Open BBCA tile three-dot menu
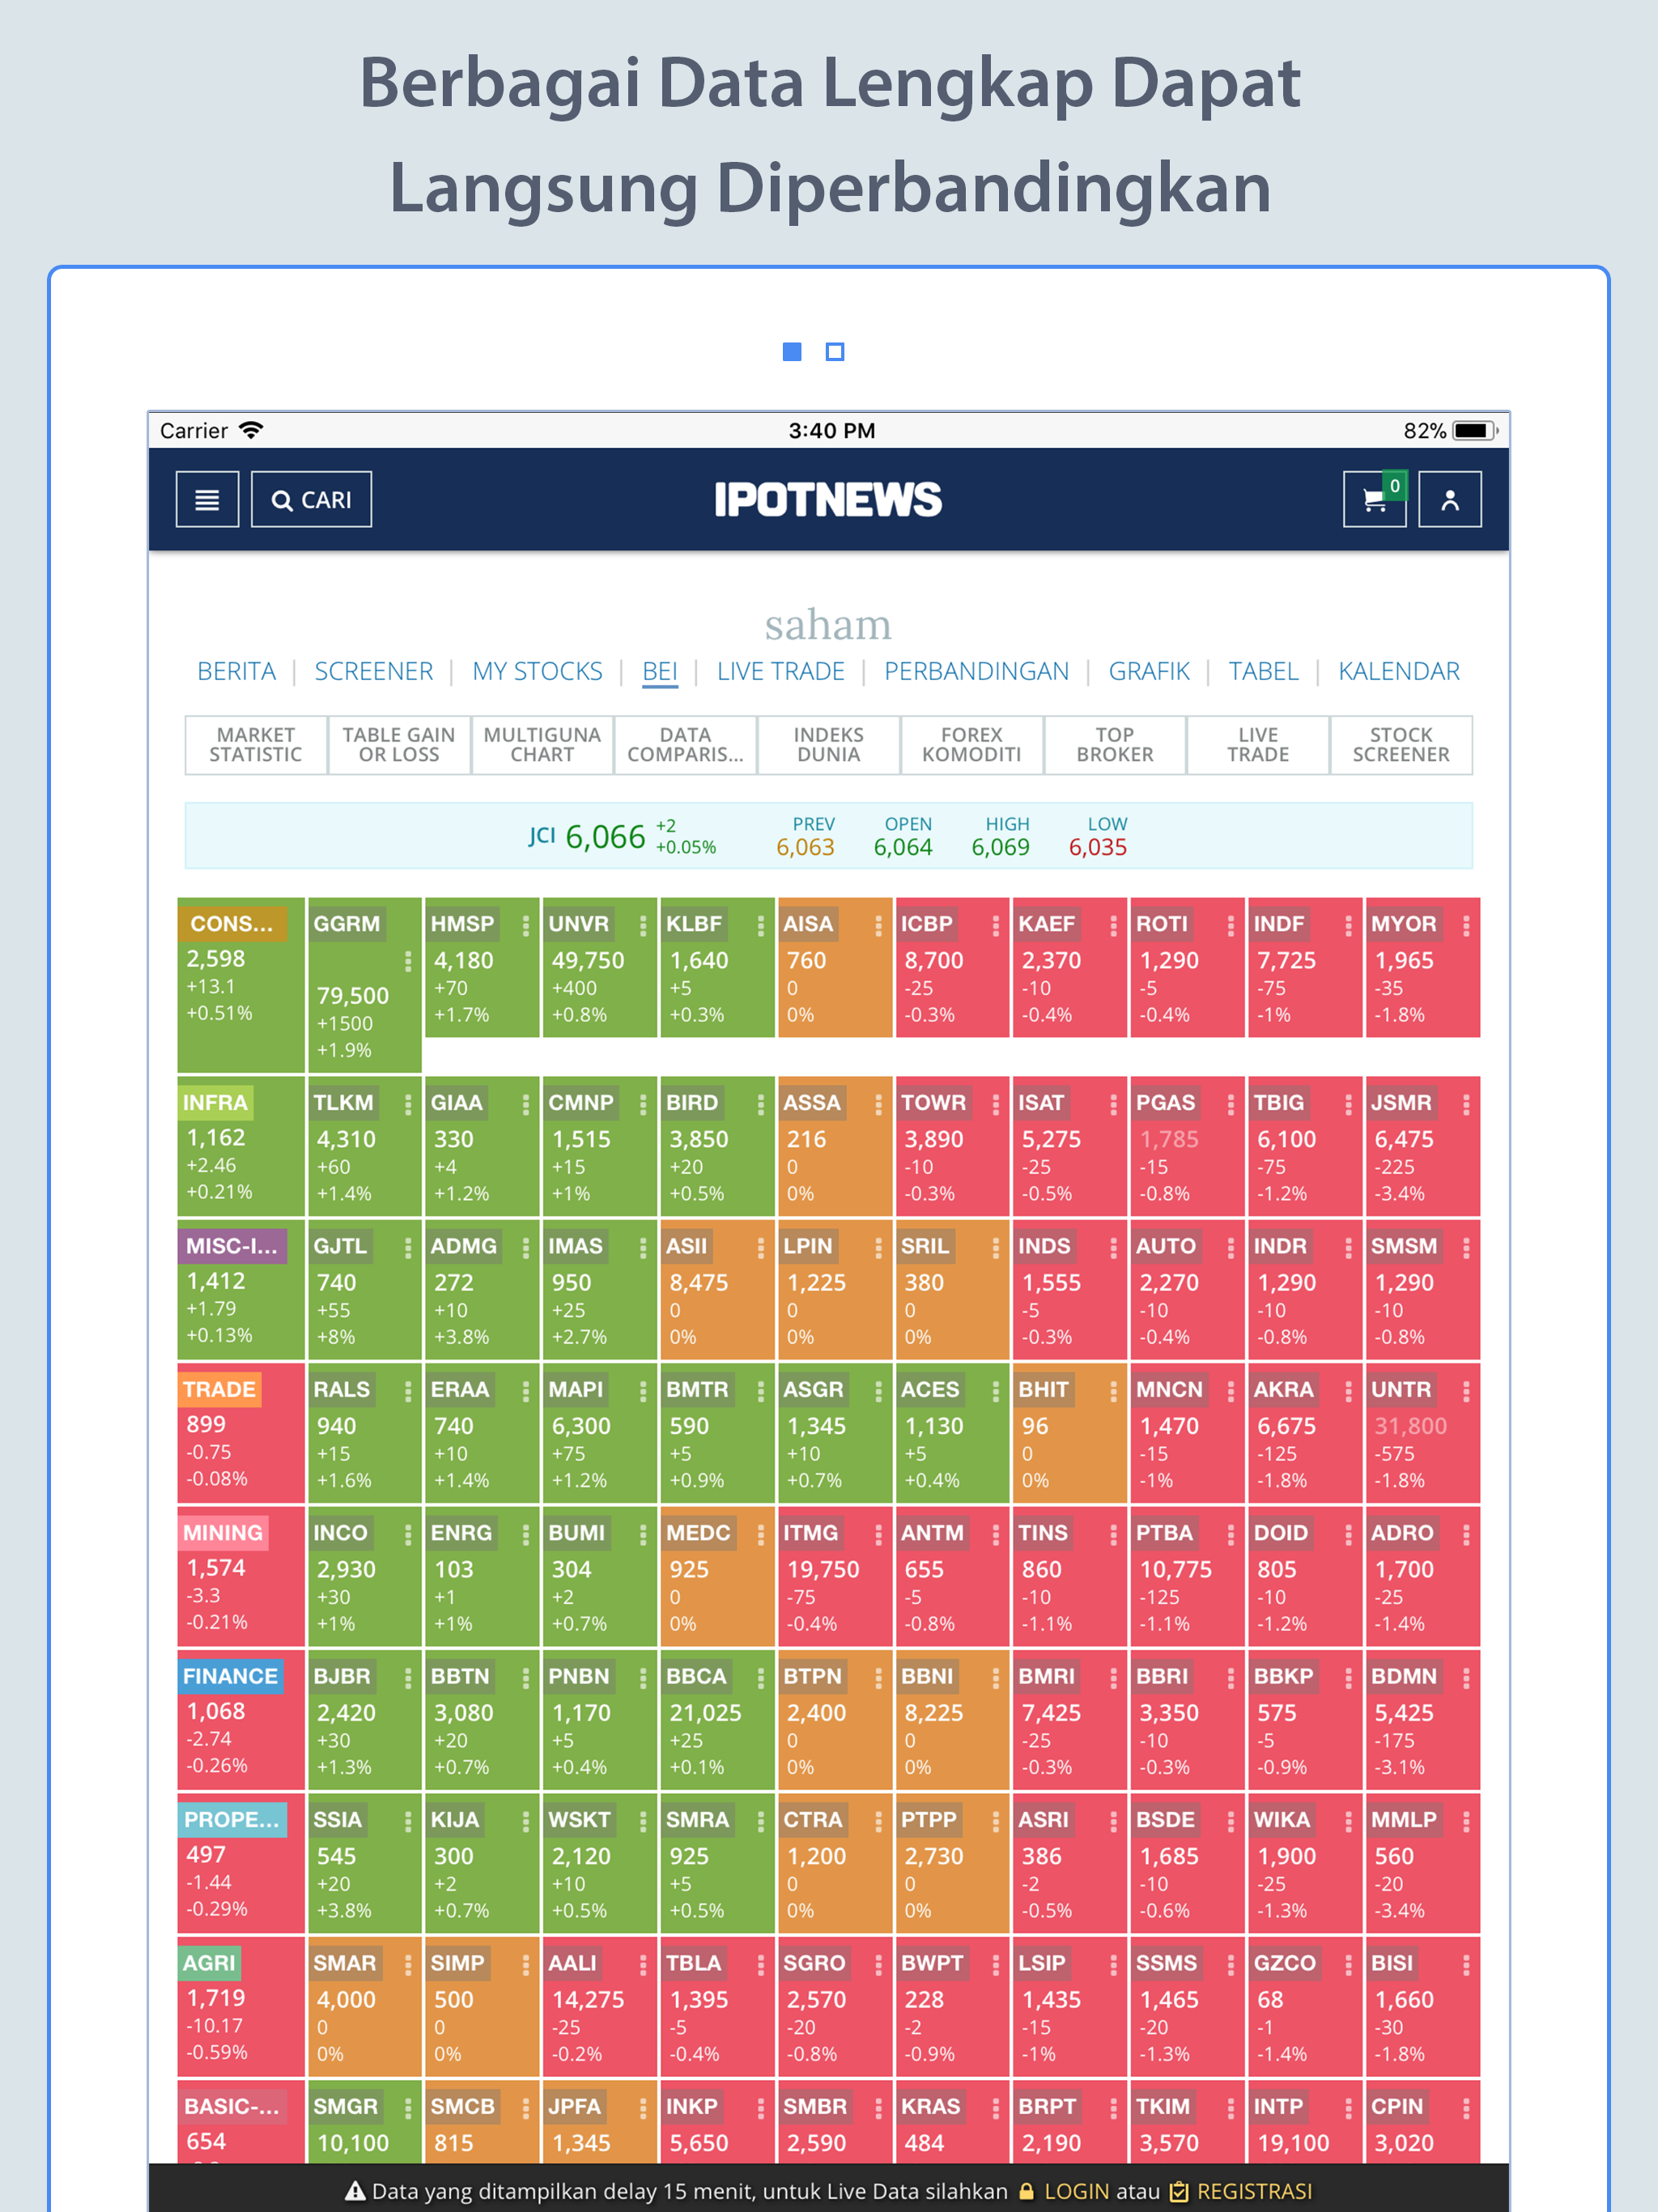The image size is (1658, 2212). pos(760,1678)
